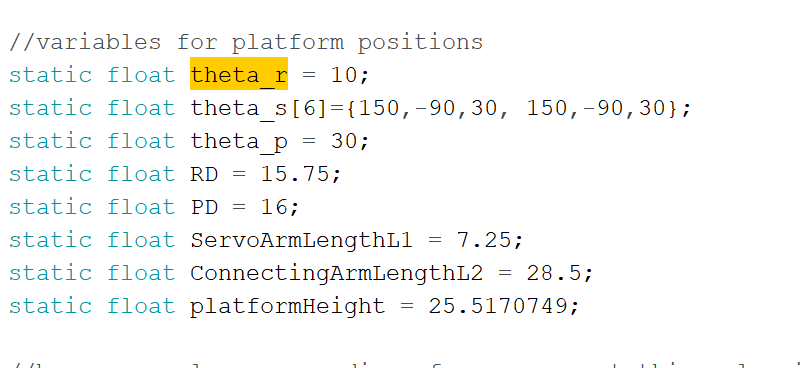Place cursor on the theta_p value 30
Screen dimensions: 809x368
pos(344,141)
